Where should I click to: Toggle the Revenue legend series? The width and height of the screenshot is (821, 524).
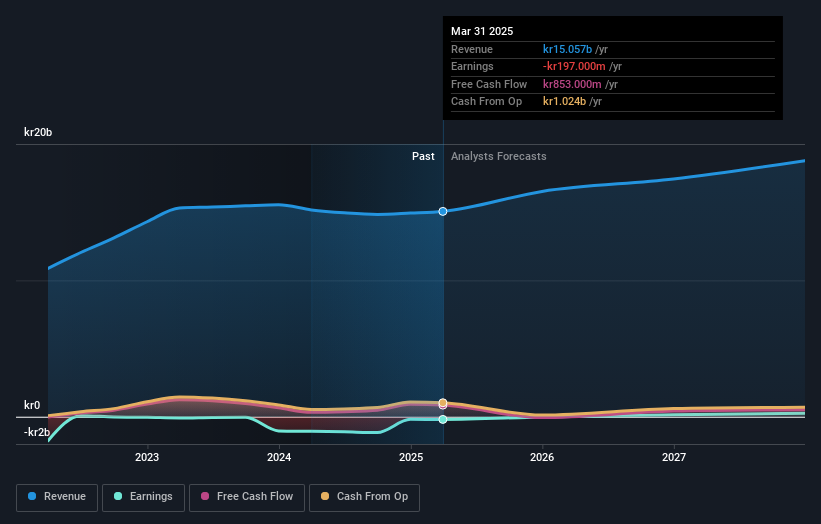click(57, 497)
